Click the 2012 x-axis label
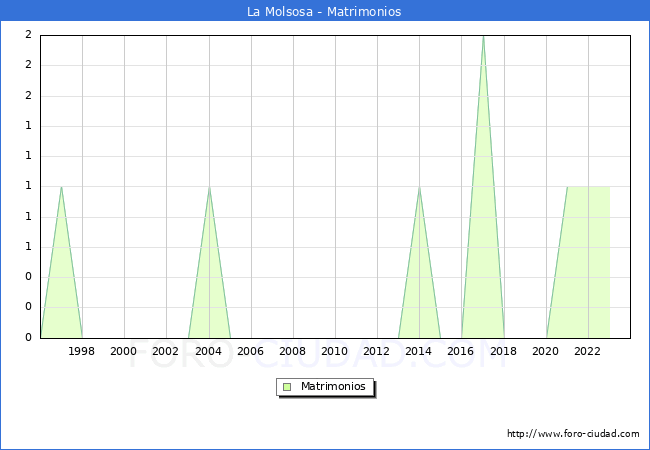The width and height of the screenshot is (650, 450). (376, 351)
